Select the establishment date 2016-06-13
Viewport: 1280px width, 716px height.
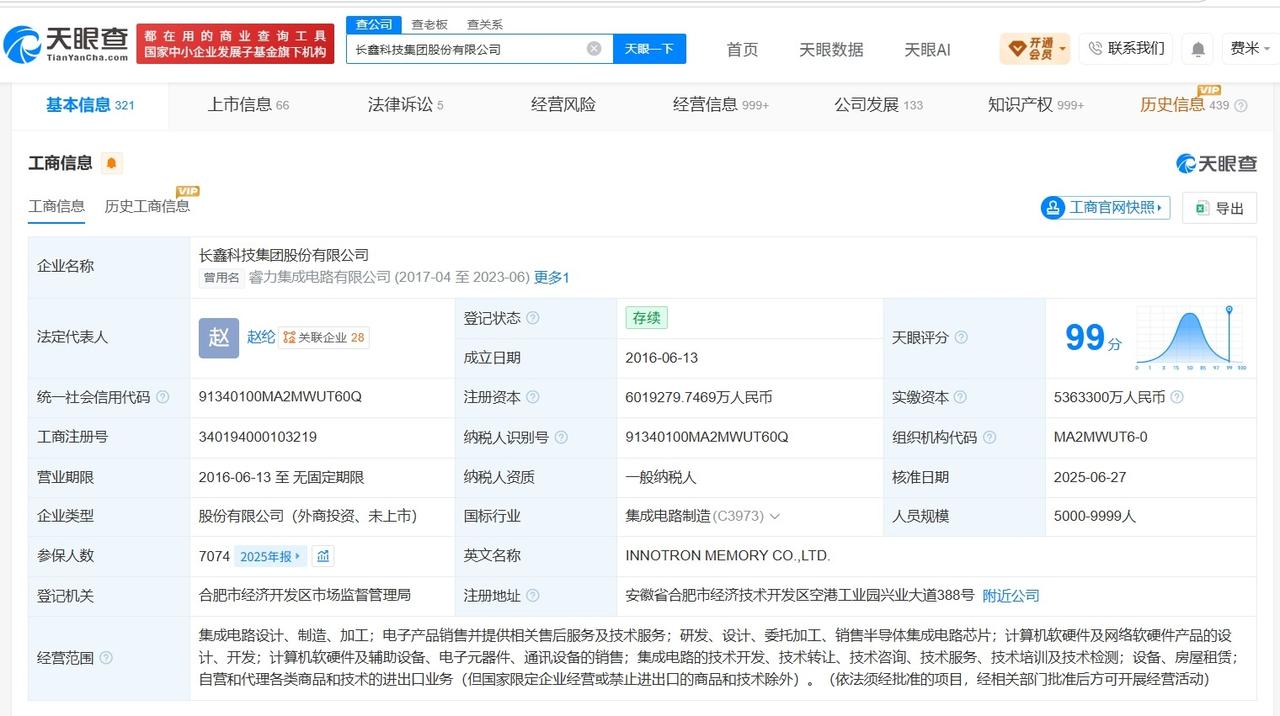662,358
